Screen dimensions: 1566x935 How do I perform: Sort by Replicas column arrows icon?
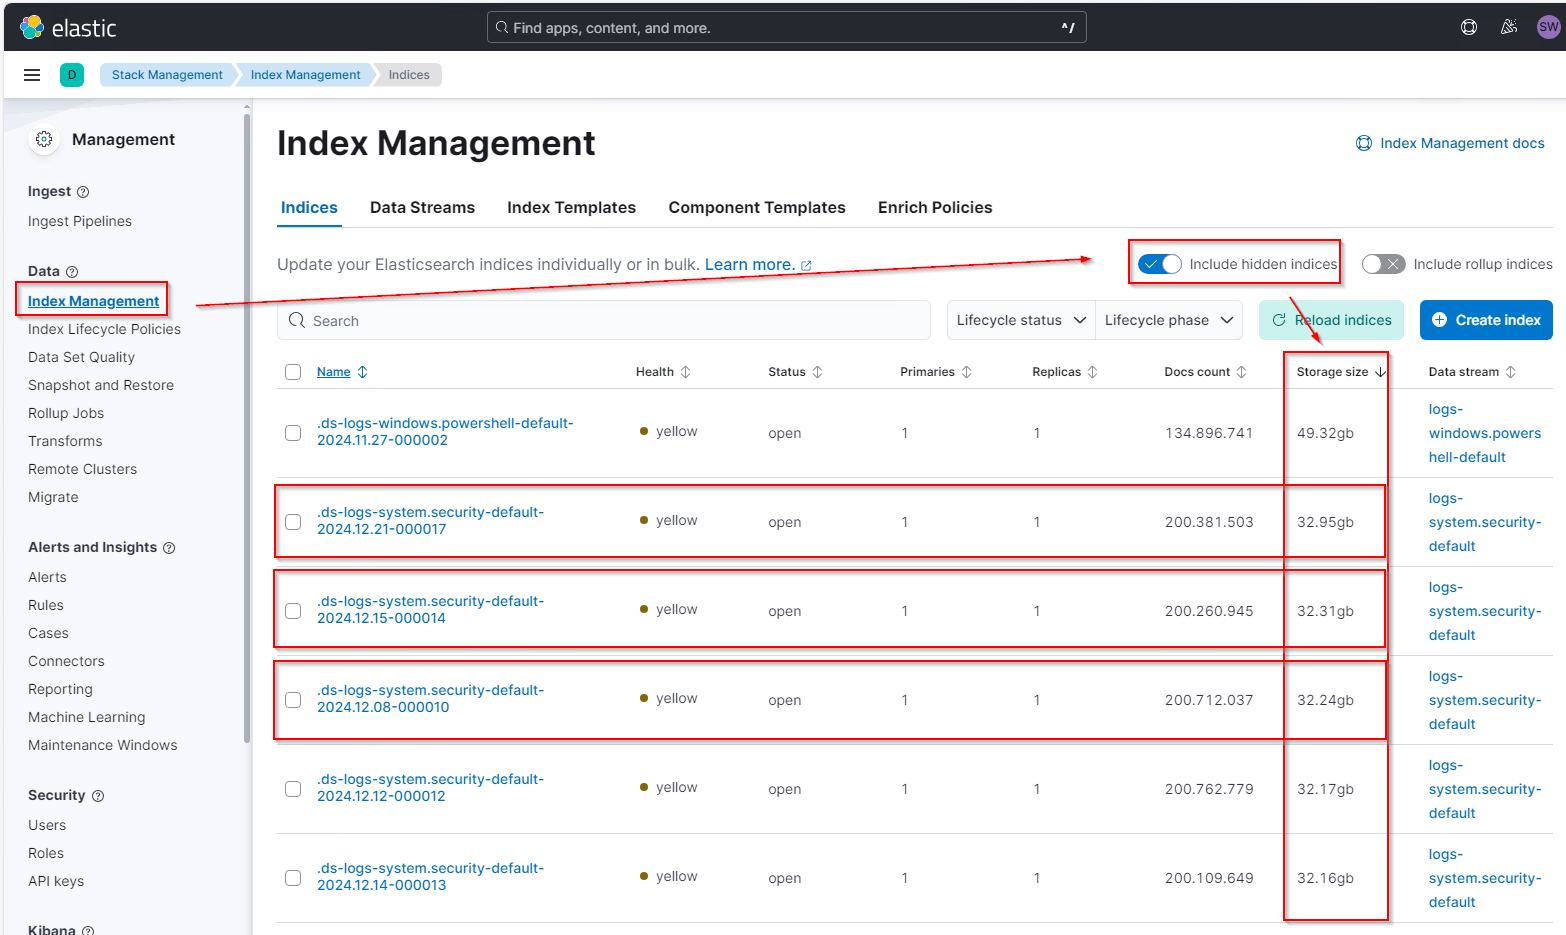[1092, 372]
